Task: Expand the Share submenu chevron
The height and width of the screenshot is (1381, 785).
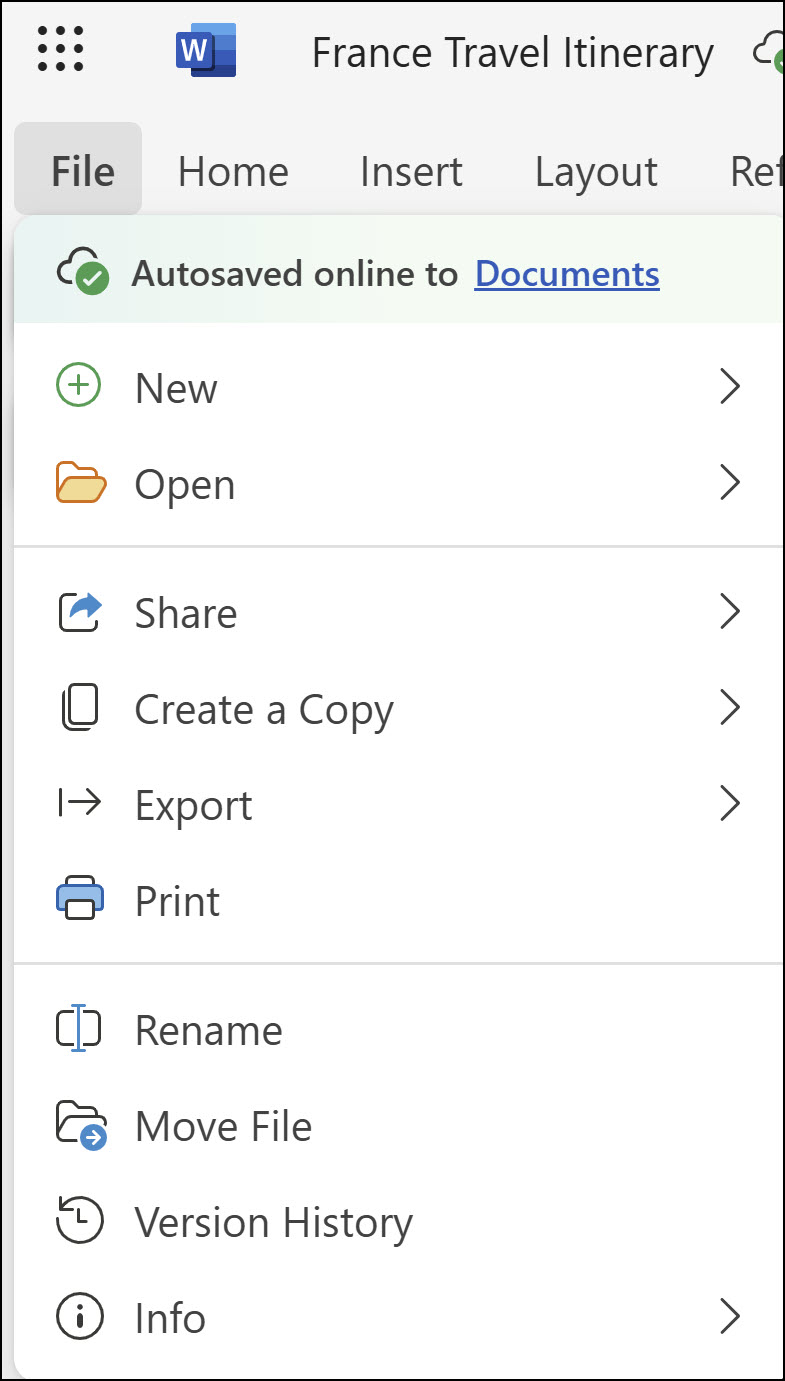Action: 731,611
